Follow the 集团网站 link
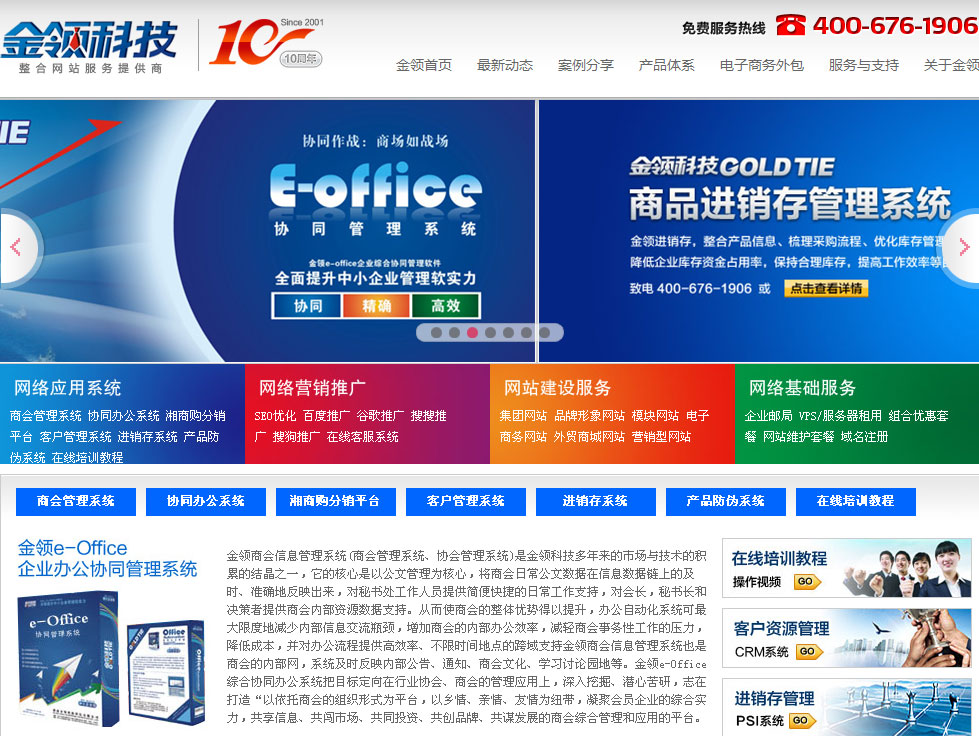This screenshot has height=736, width=979. (523, 416)
